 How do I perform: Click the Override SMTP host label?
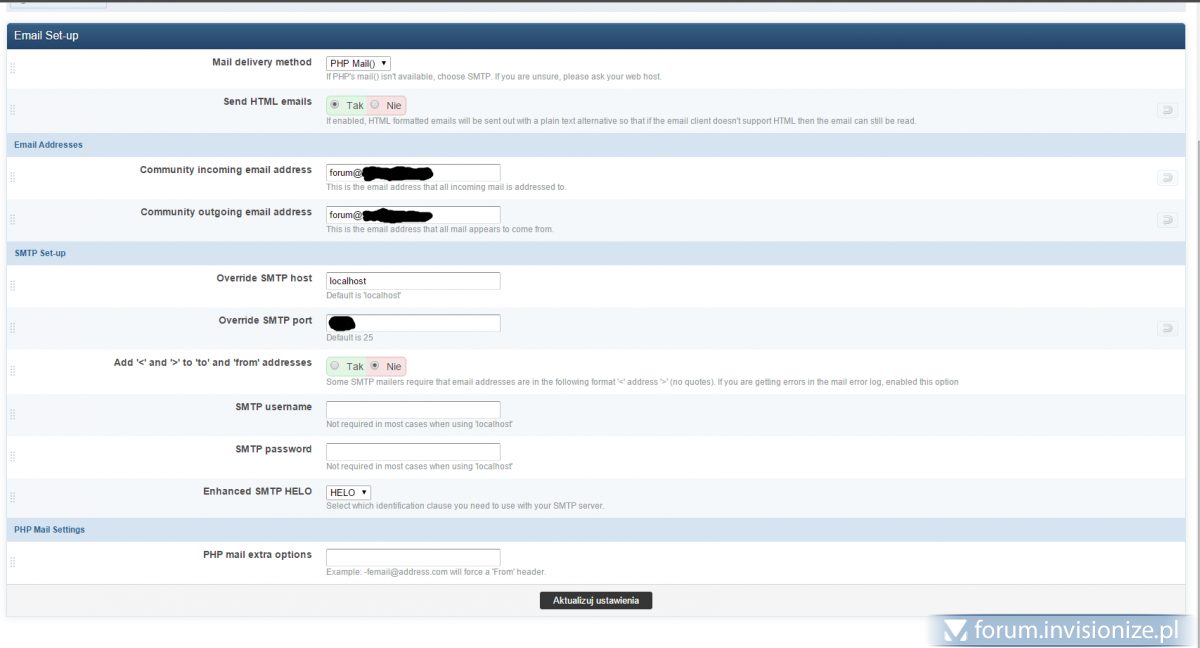[264, 278]
